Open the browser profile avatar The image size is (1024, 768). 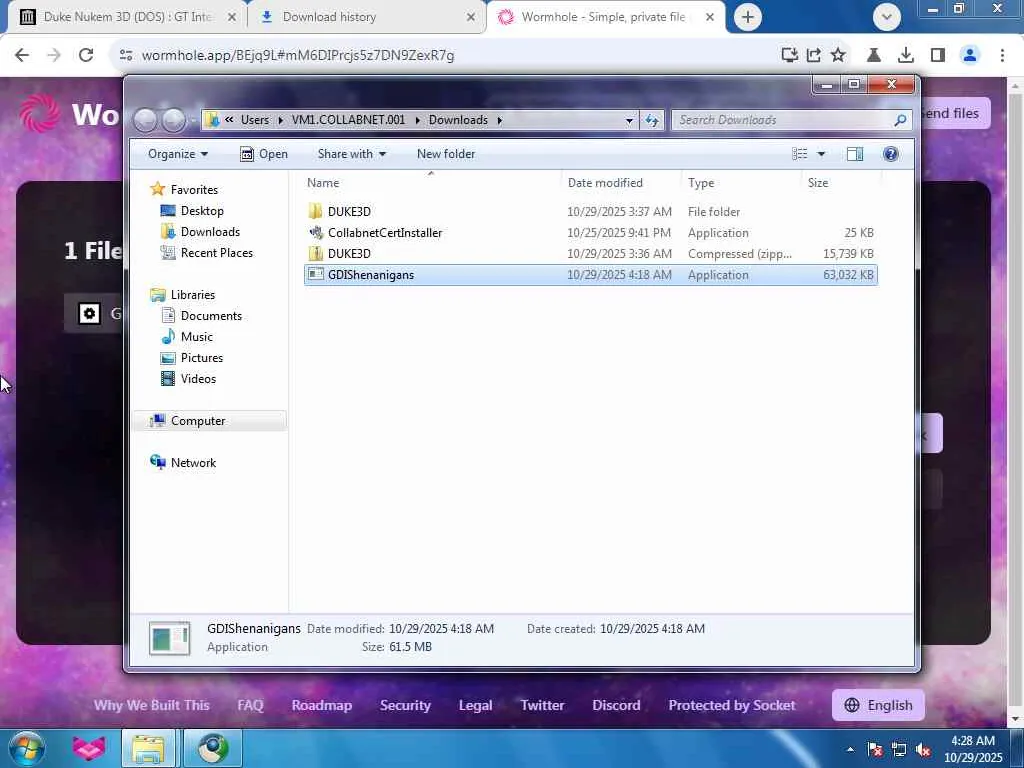point(970,56)
